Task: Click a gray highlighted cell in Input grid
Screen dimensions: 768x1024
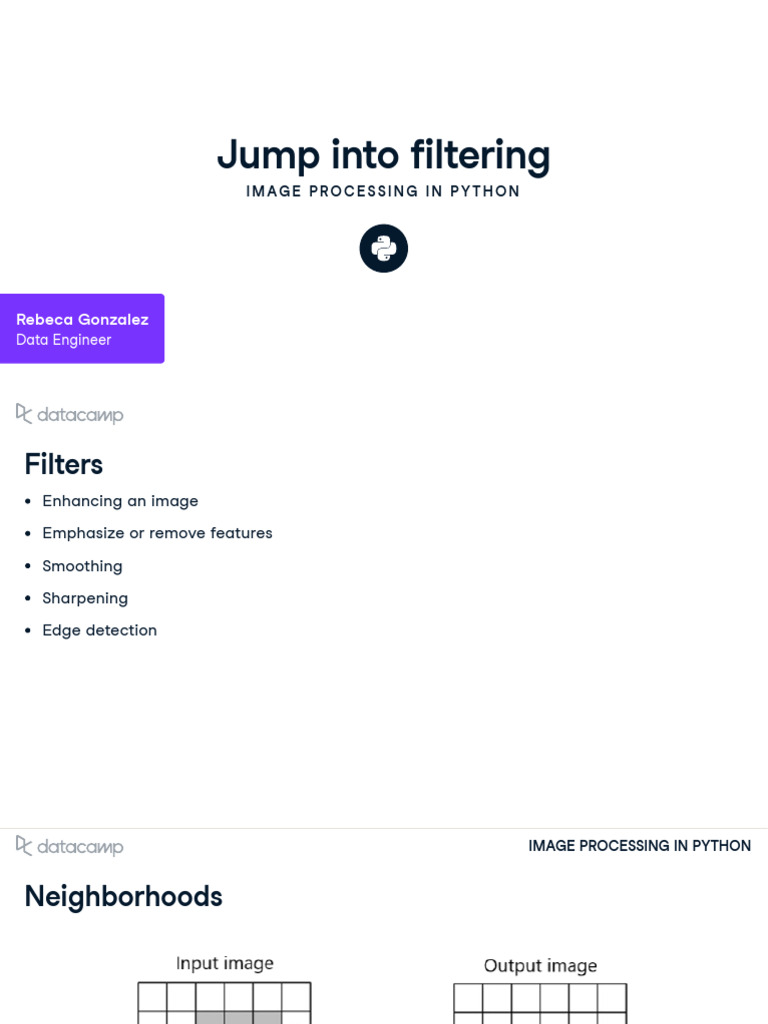Action: click(x=238, y=1018)
